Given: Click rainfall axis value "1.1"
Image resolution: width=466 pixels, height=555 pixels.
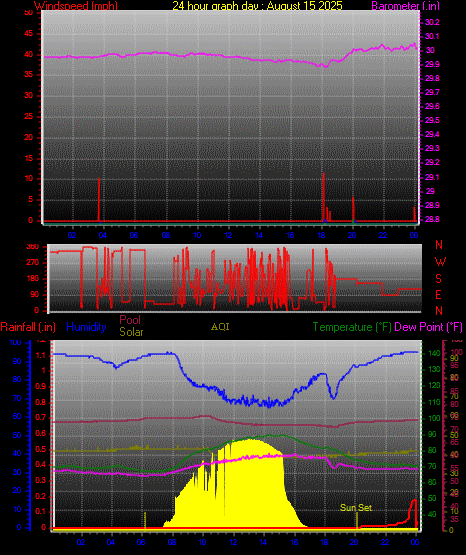Looking at the screenshot, I should point(41,355).
